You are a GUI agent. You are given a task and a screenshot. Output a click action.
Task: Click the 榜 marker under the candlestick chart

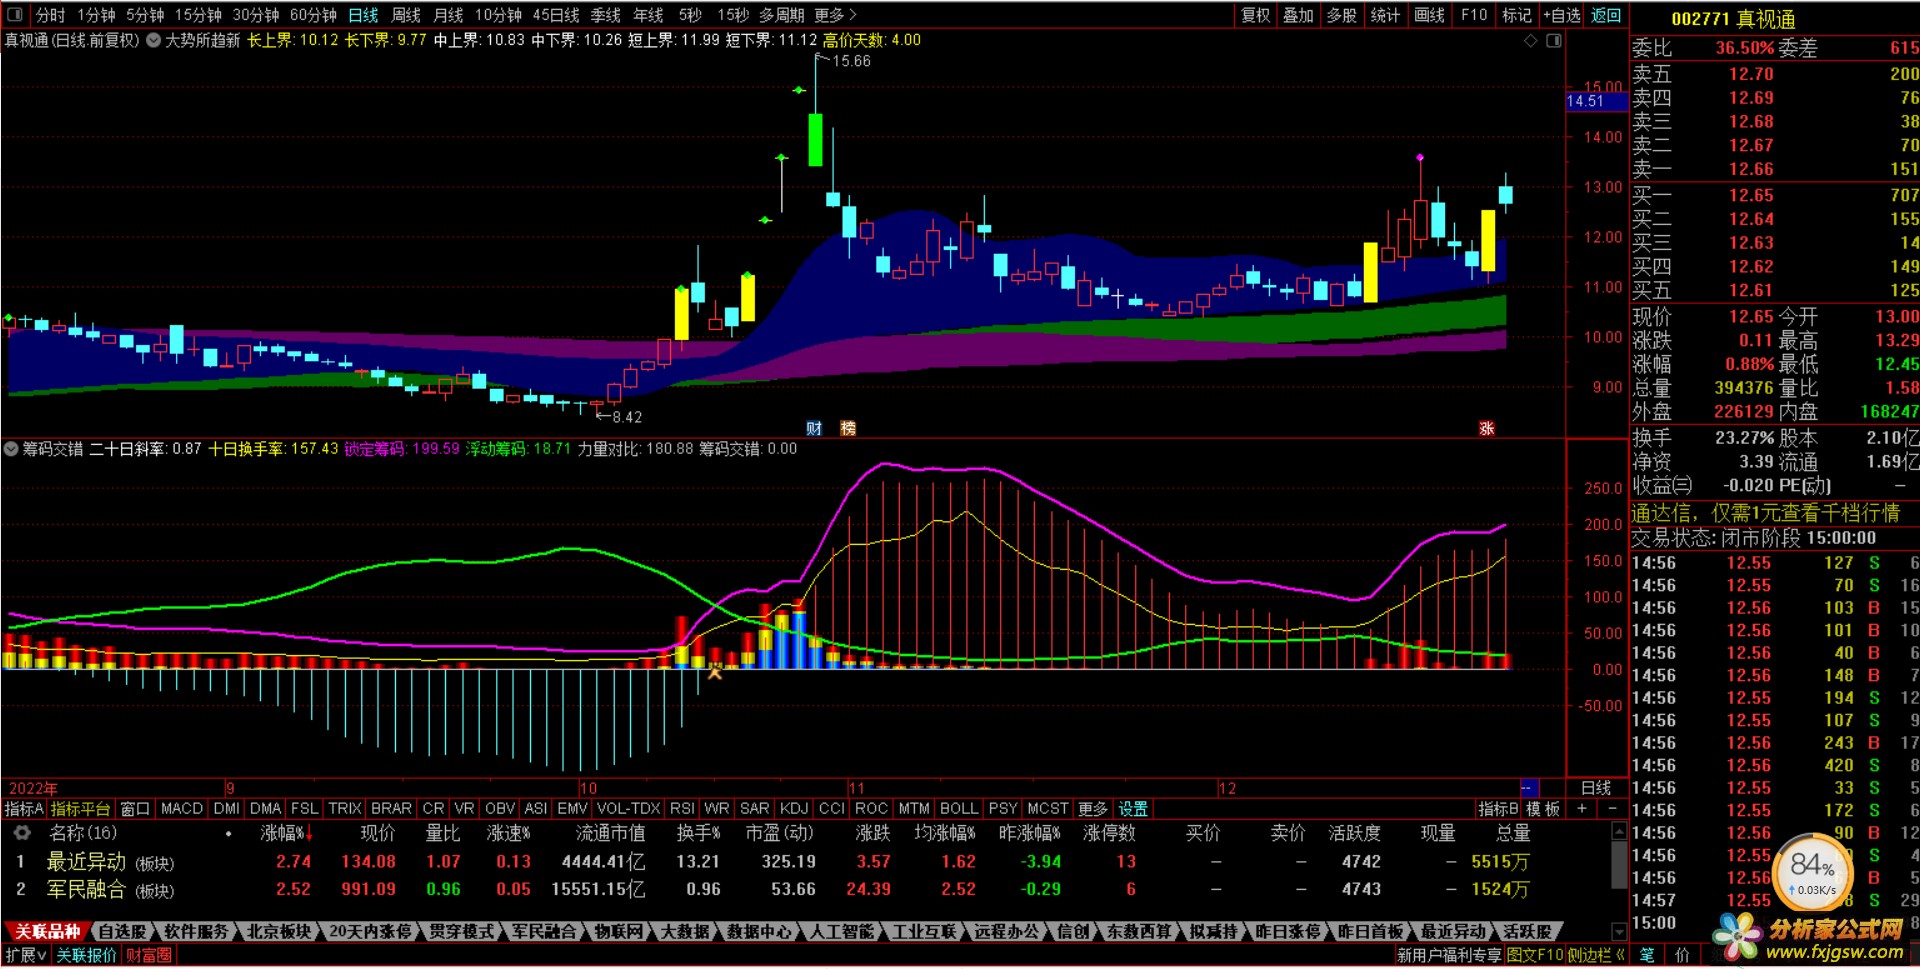(848, 428)
